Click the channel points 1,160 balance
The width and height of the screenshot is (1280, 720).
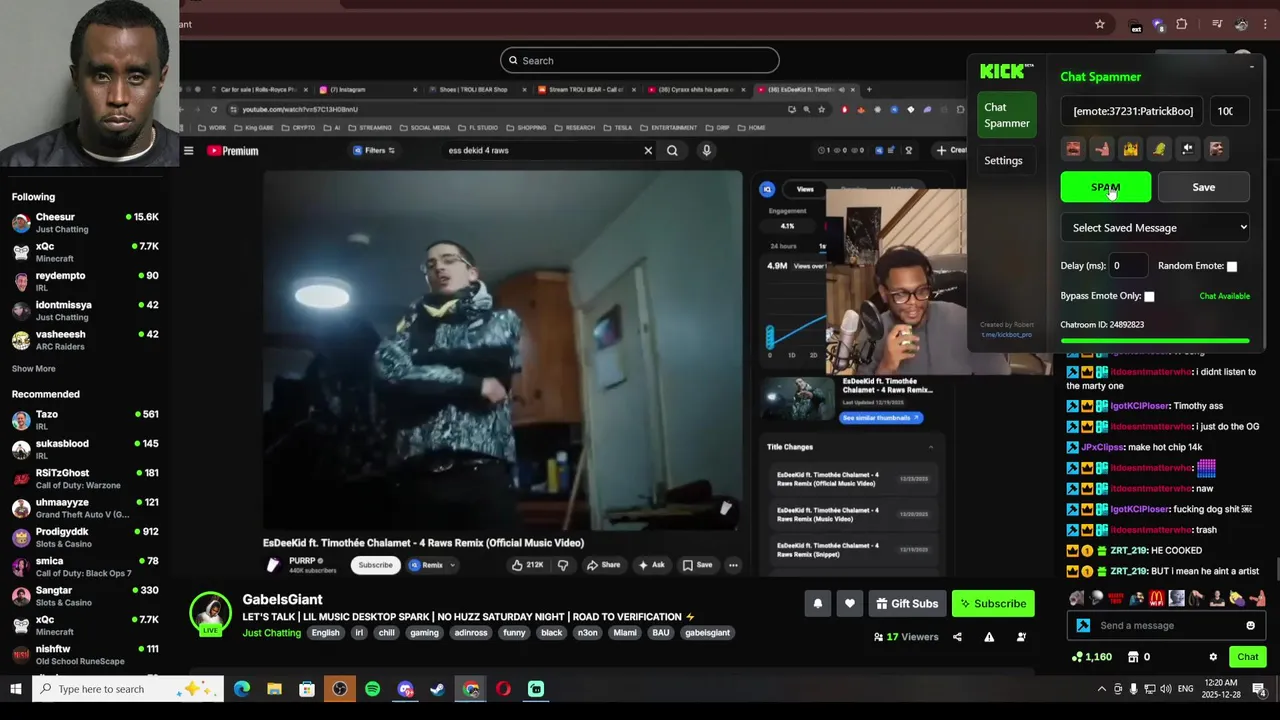(1091, 657)
